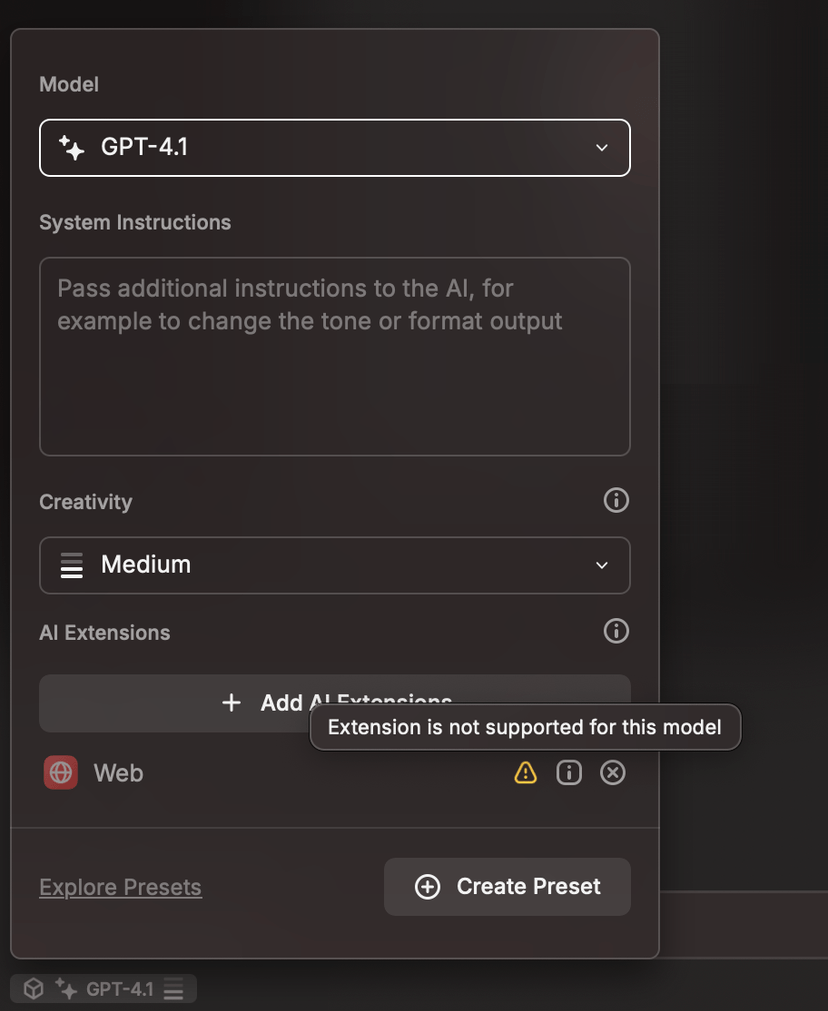This screenshot has height=1011, width=828.
Task: Click the Web extension globe icon
Action: [x=60, y=772]
